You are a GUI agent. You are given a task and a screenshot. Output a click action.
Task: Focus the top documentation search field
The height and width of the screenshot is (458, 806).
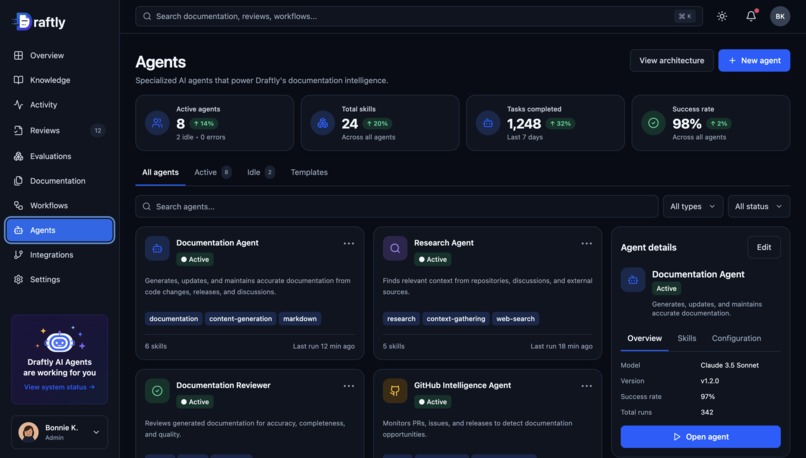pos(418,16)
